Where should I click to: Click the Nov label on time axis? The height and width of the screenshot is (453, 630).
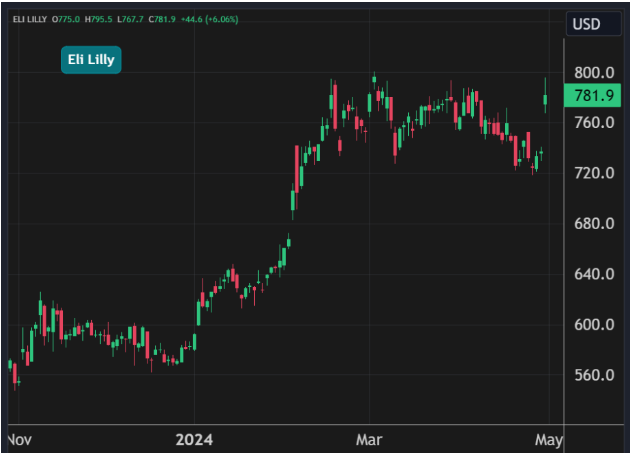[x=20, y=440]
